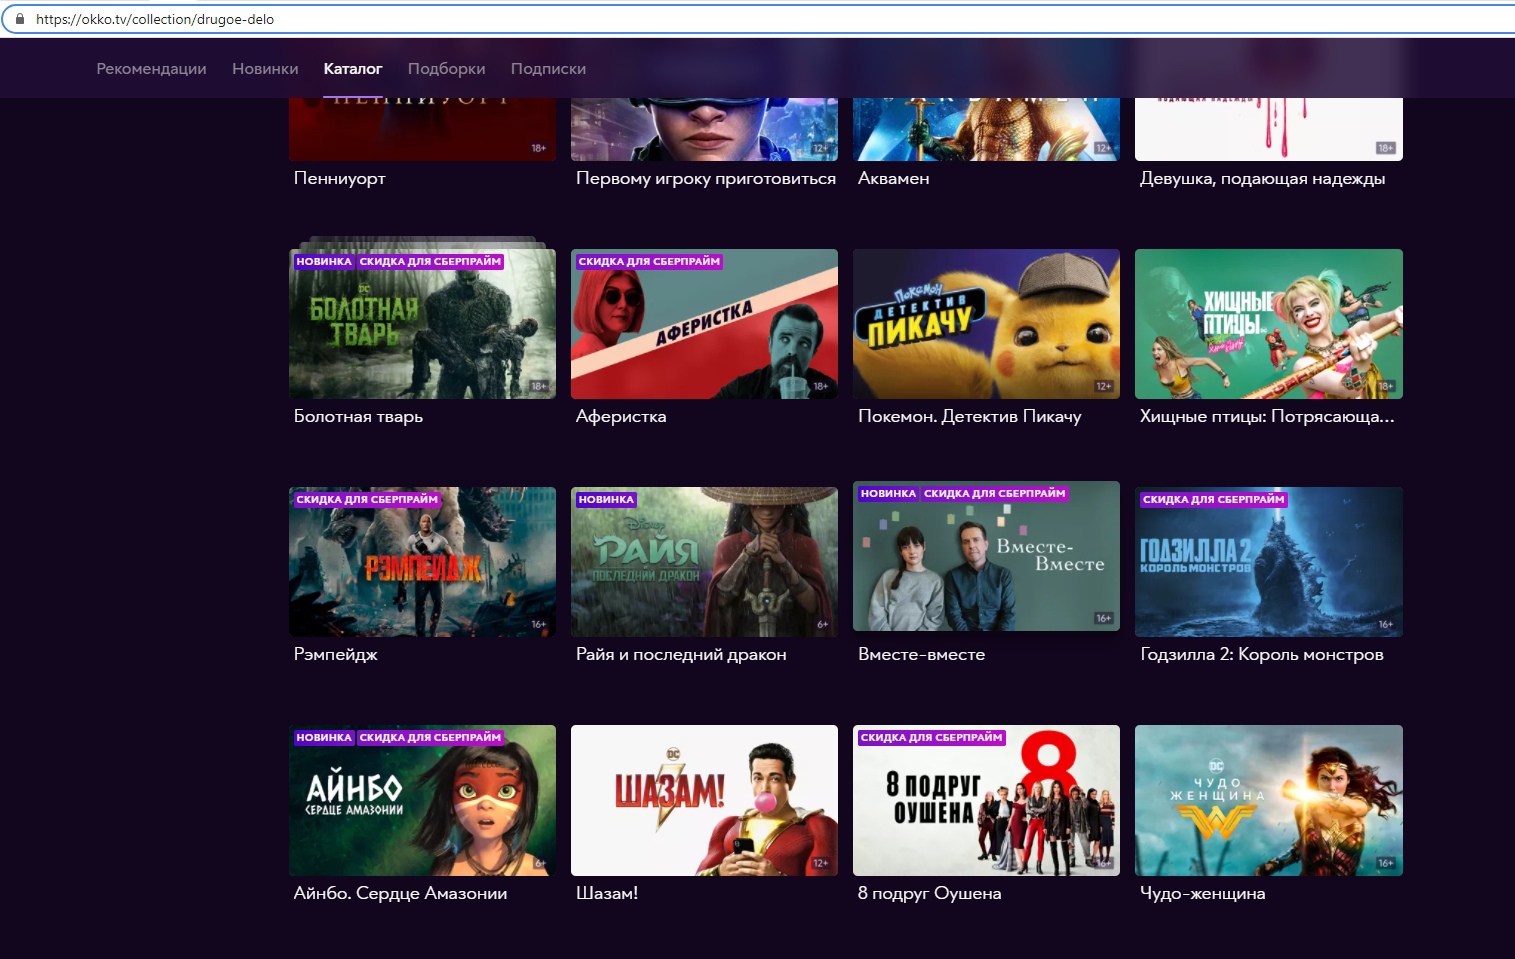Click the НОВИНКА badge on Болотная тварь
Image resolution: width=1515 pixels, height=959 pixels.
pyautogui.click(x=324, y=261)
